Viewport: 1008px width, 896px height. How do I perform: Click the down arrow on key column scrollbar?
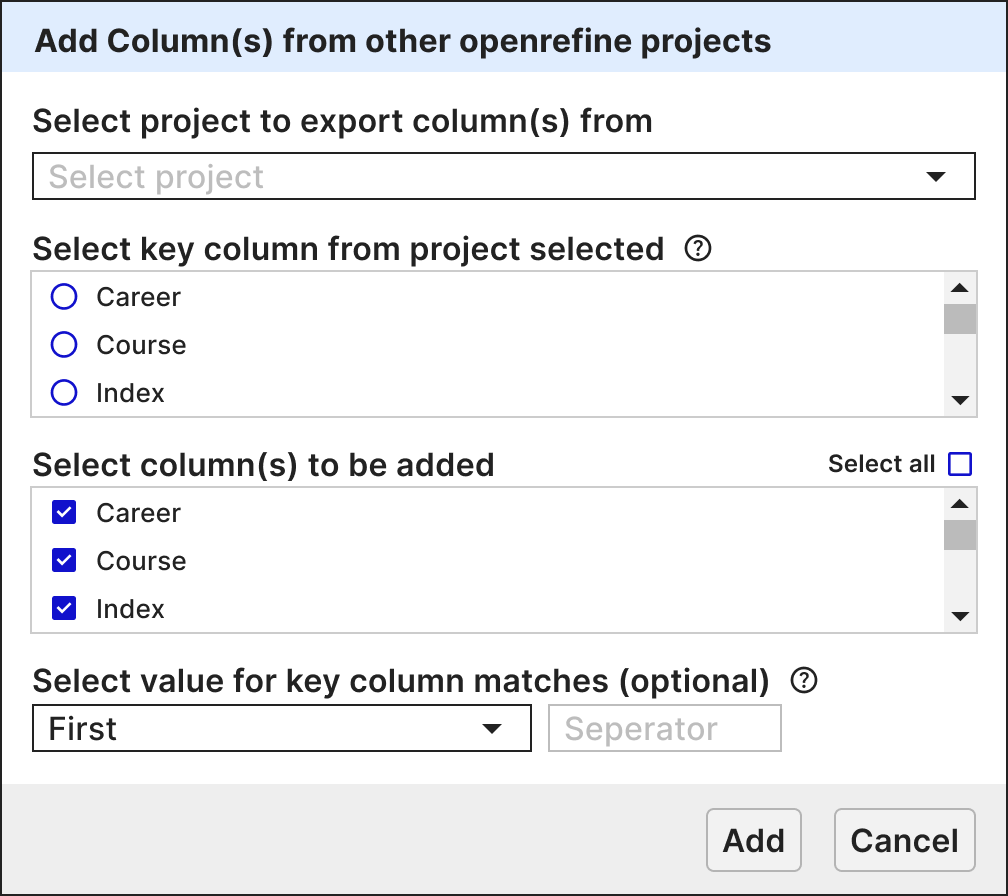click(x=960, y=400)
